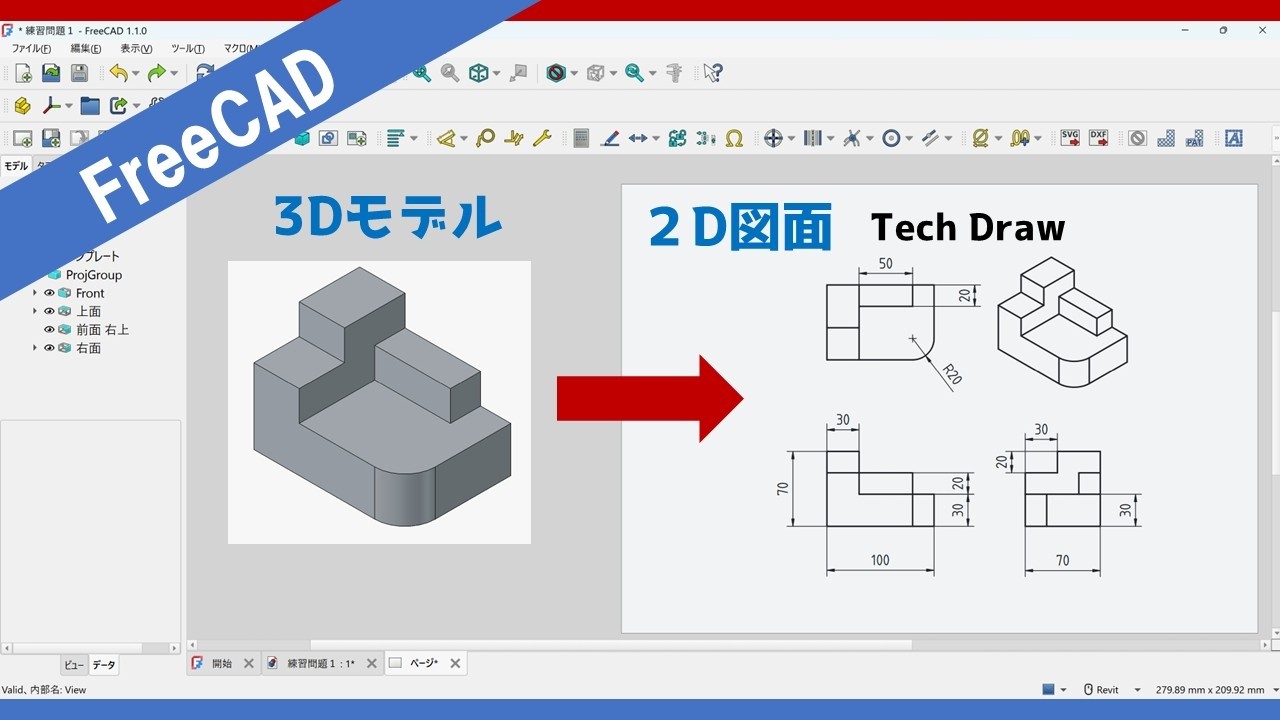Select the データ property tab
Viewport: 1280px width, 720px height.
[104, 665]
